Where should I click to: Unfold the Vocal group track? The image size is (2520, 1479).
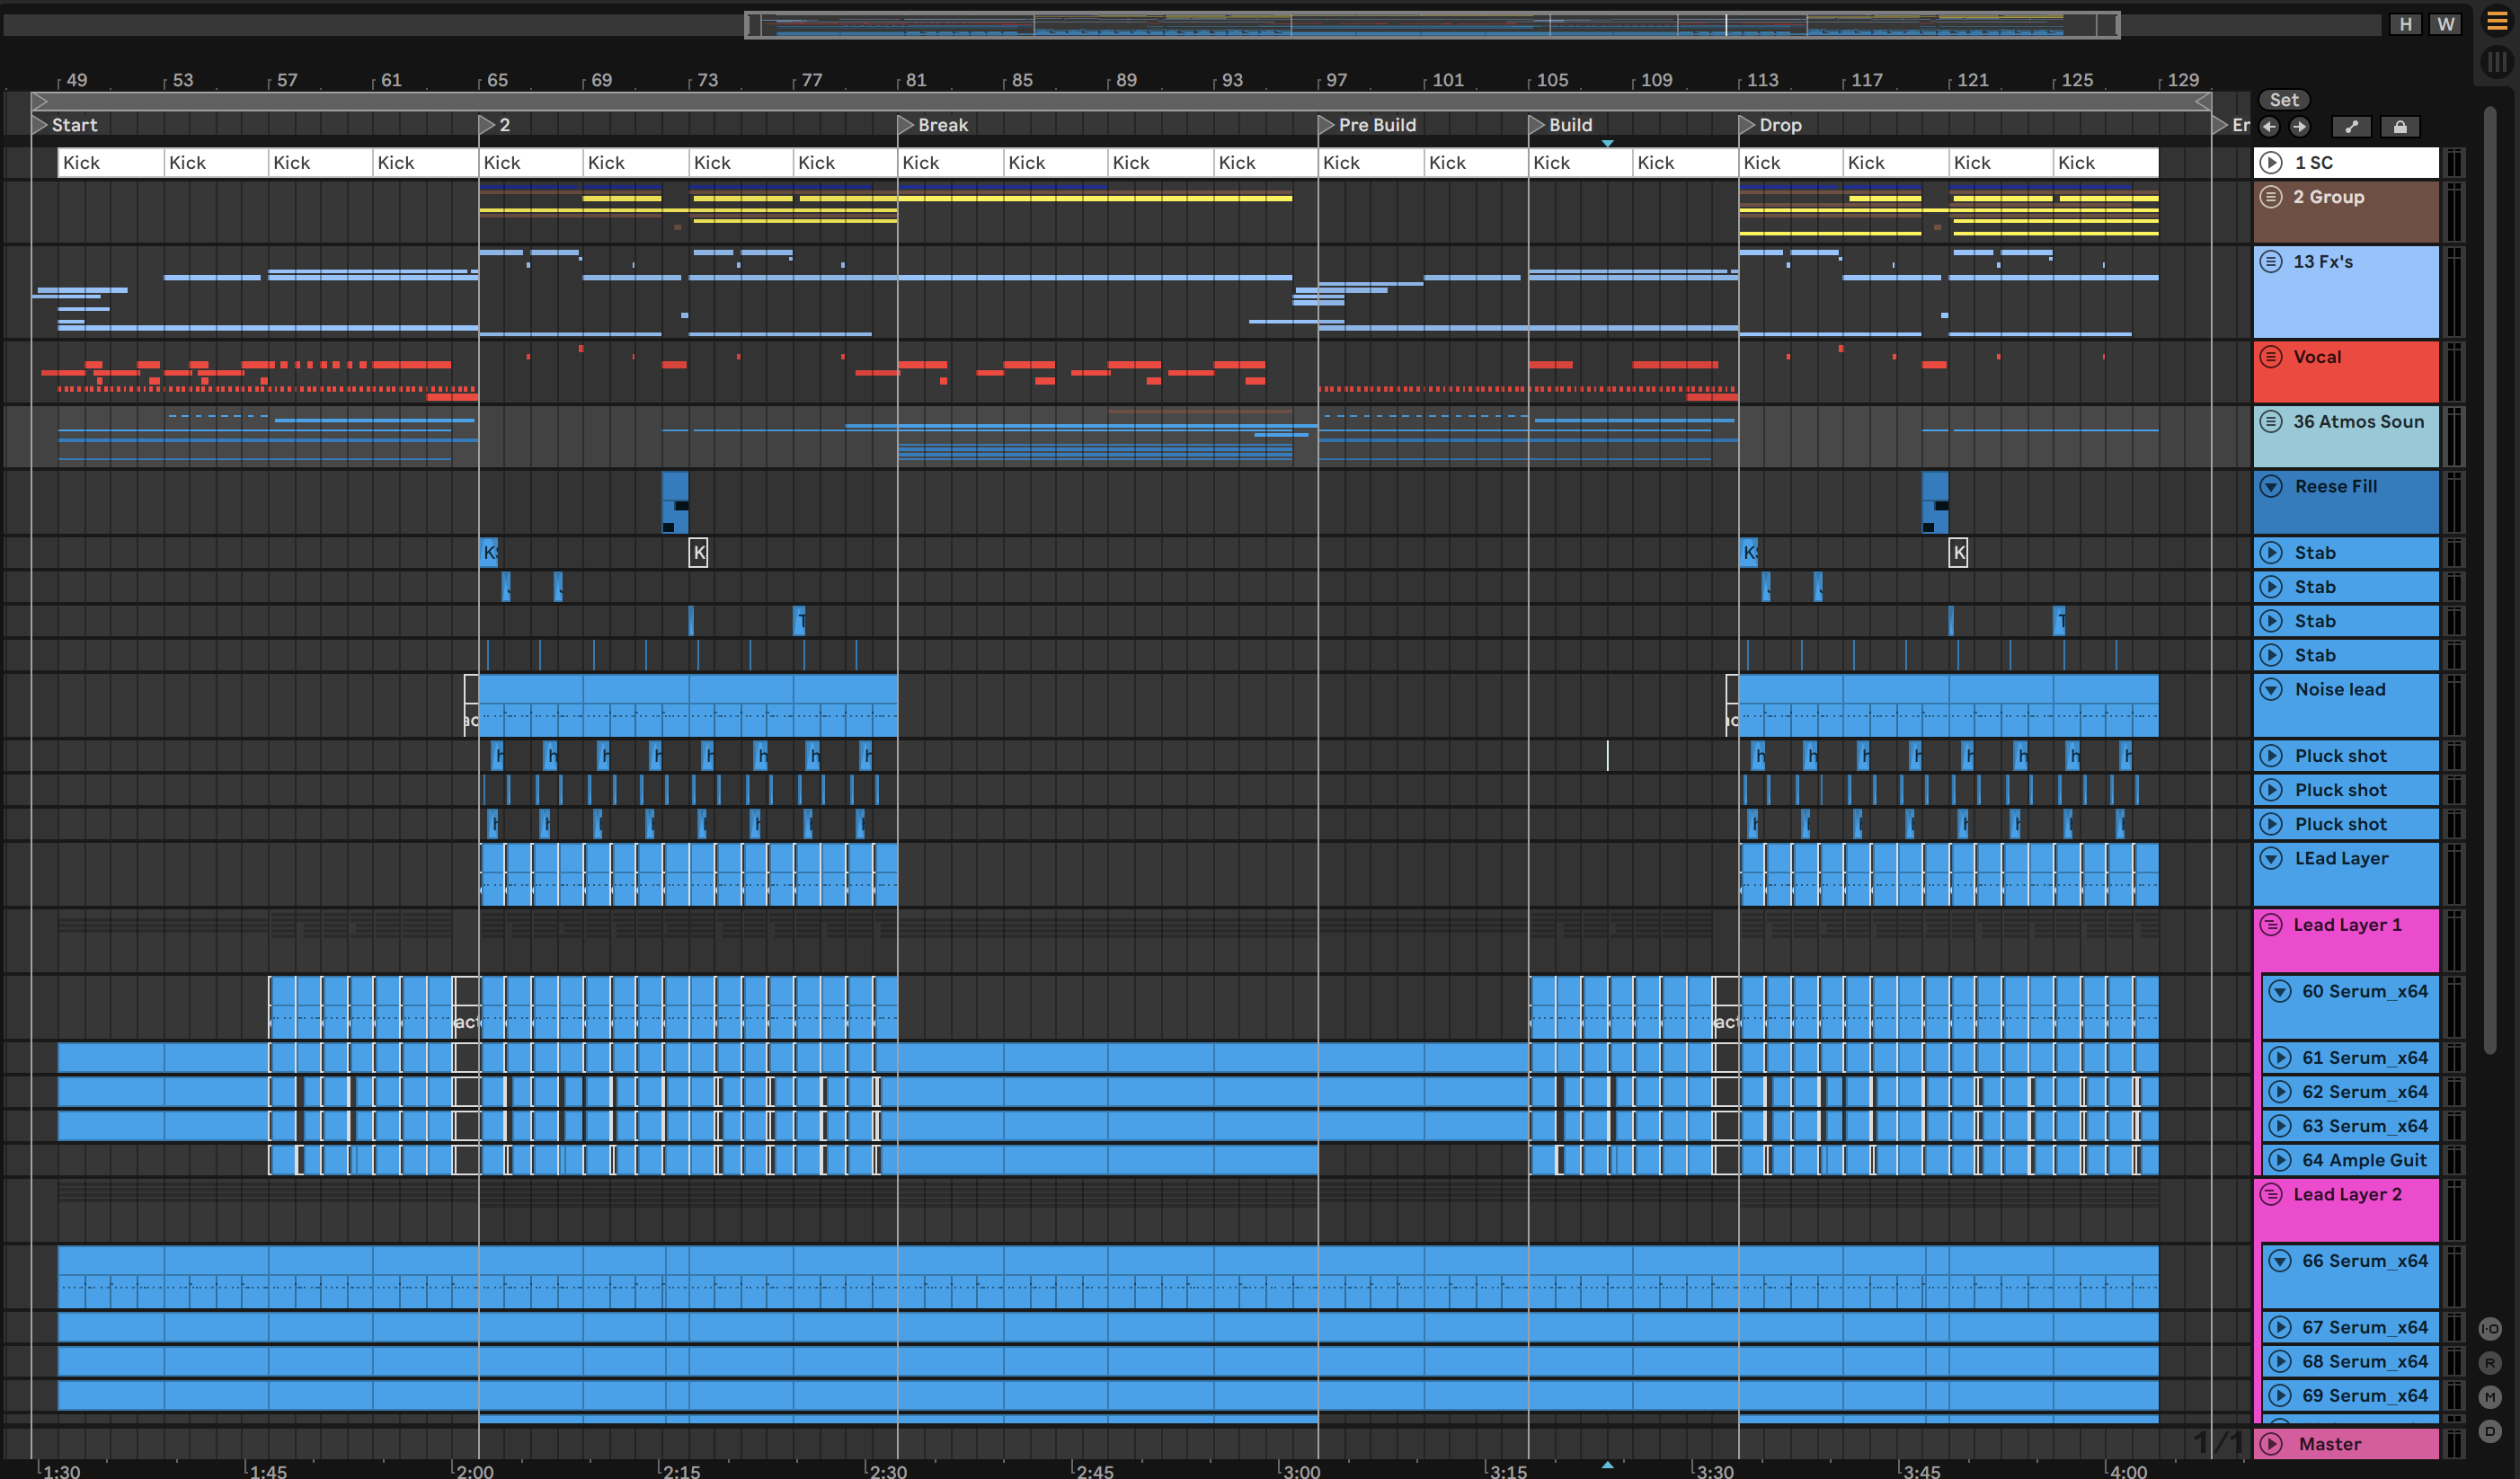click(2271, 357)
